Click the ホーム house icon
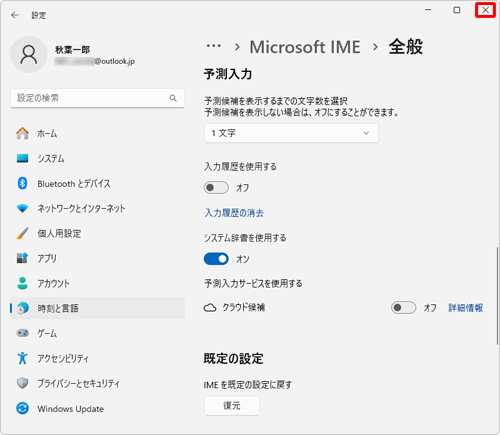The height and width of the screenshot is (435, 500). click(x=22, y=133)
